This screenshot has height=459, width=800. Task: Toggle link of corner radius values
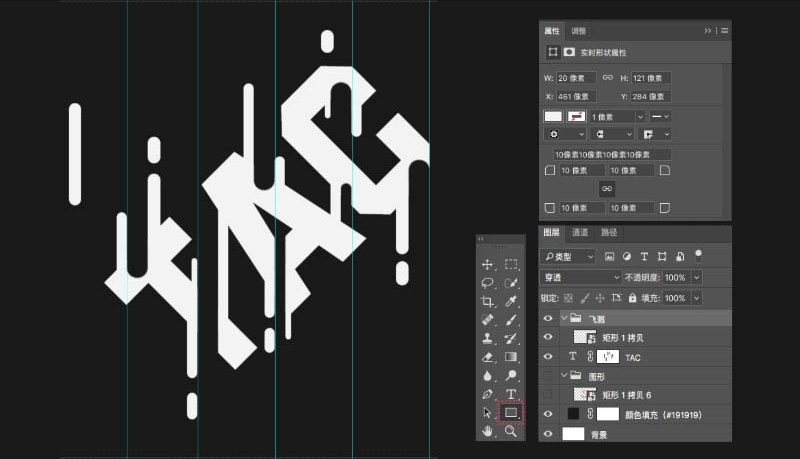pyautogui.click(x=607, y=189)
